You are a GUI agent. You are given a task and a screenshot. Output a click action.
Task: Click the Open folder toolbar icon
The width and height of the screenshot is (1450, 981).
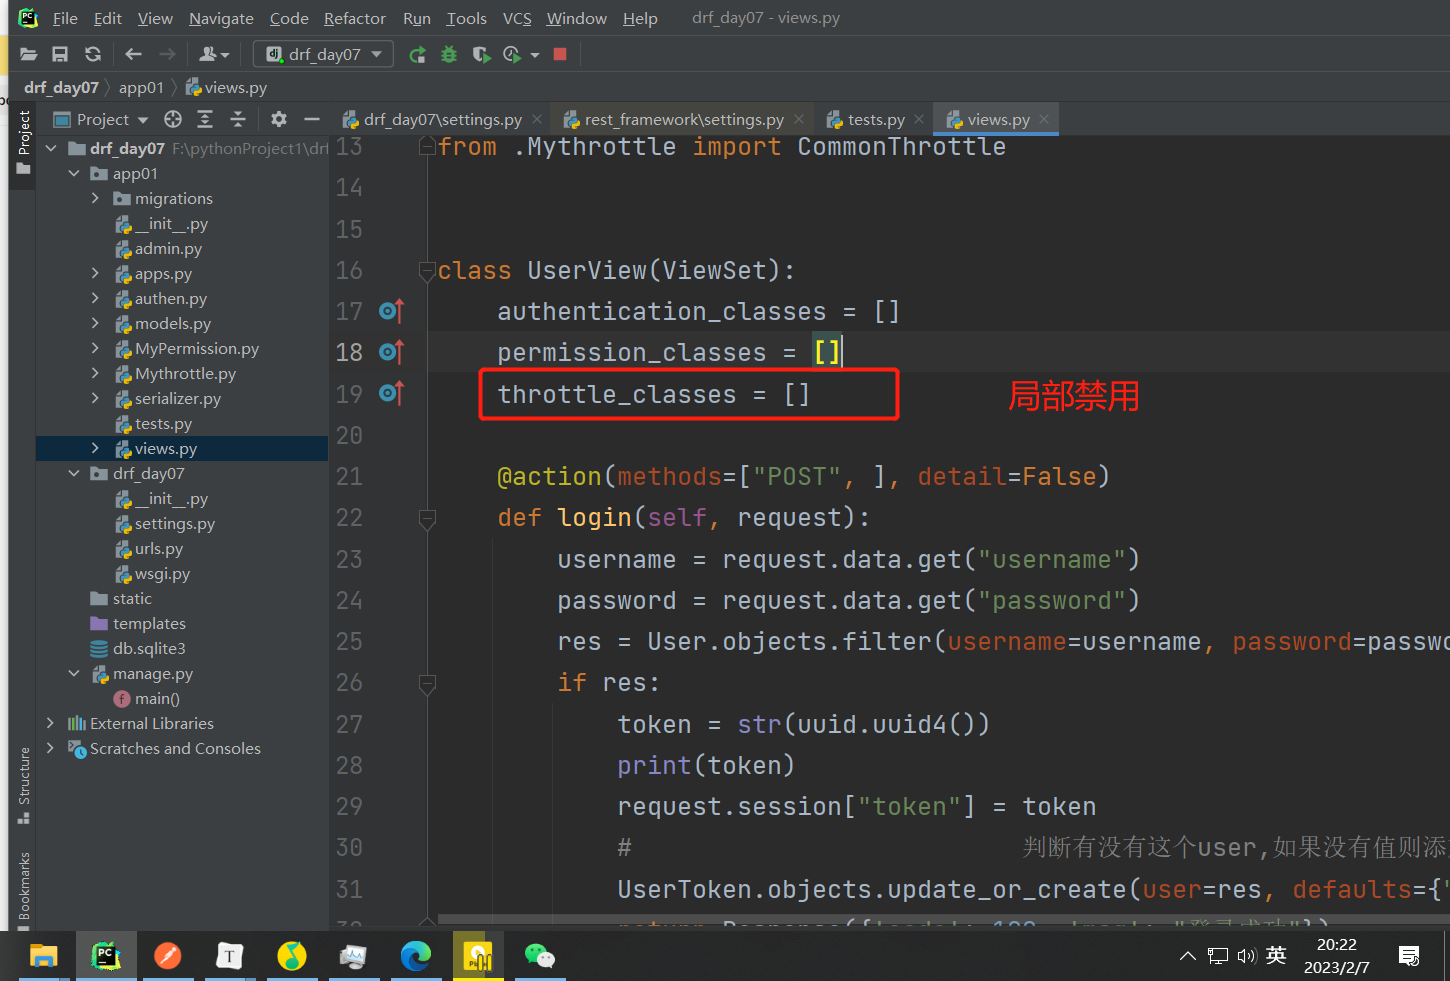(28, 54)
